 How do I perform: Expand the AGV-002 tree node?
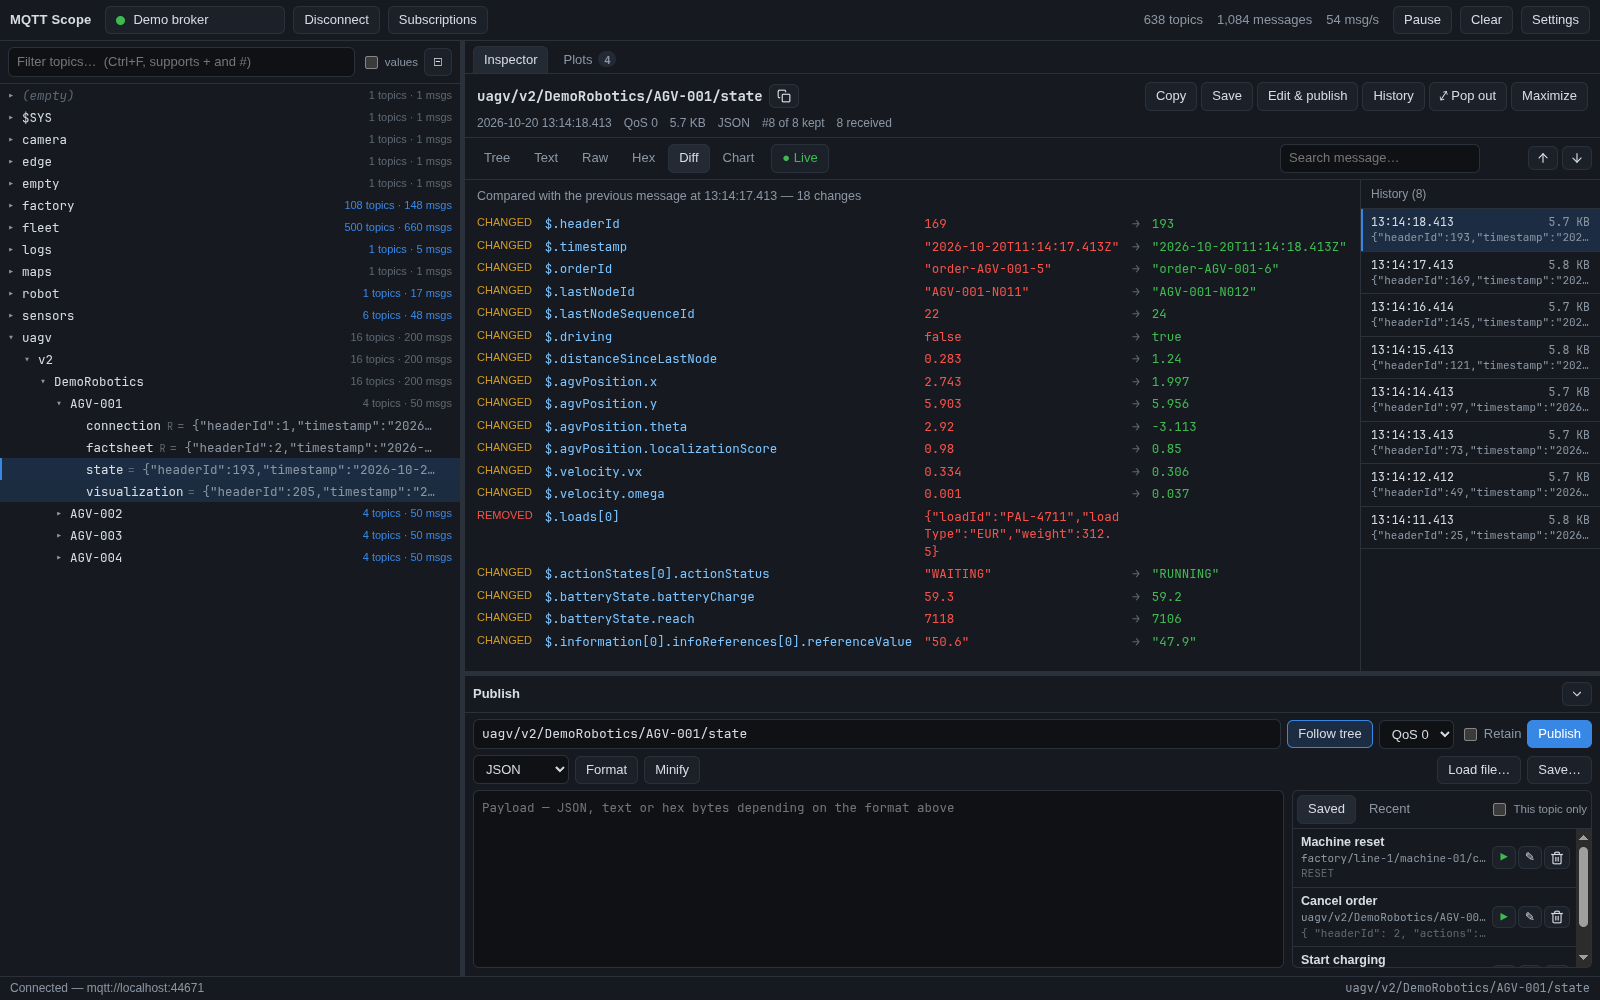tap(59, 514)
